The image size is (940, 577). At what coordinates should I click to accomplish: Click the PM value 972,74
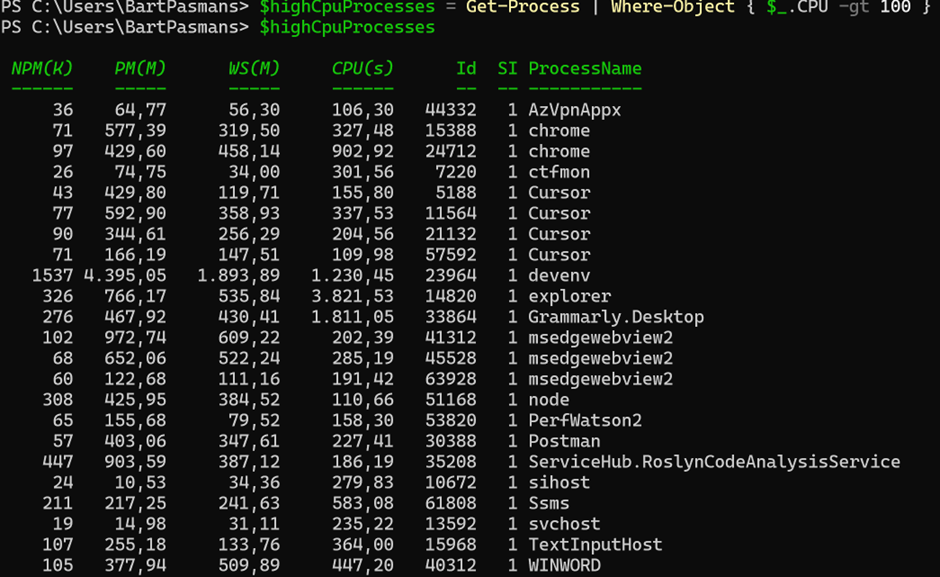pos(135,338)
